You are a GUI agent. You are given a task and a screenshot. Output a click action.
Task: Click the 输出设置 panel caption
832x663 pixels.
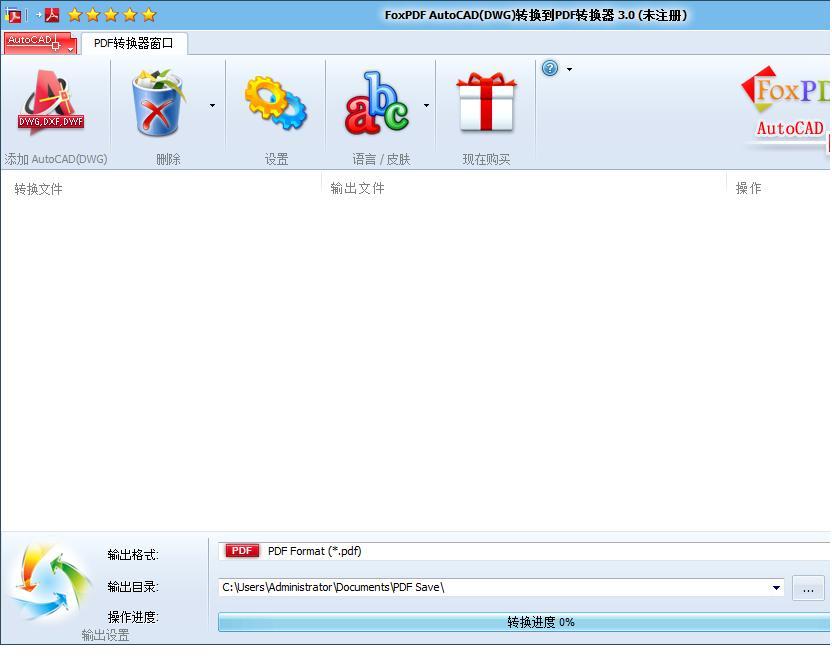(x=105, y=635)
